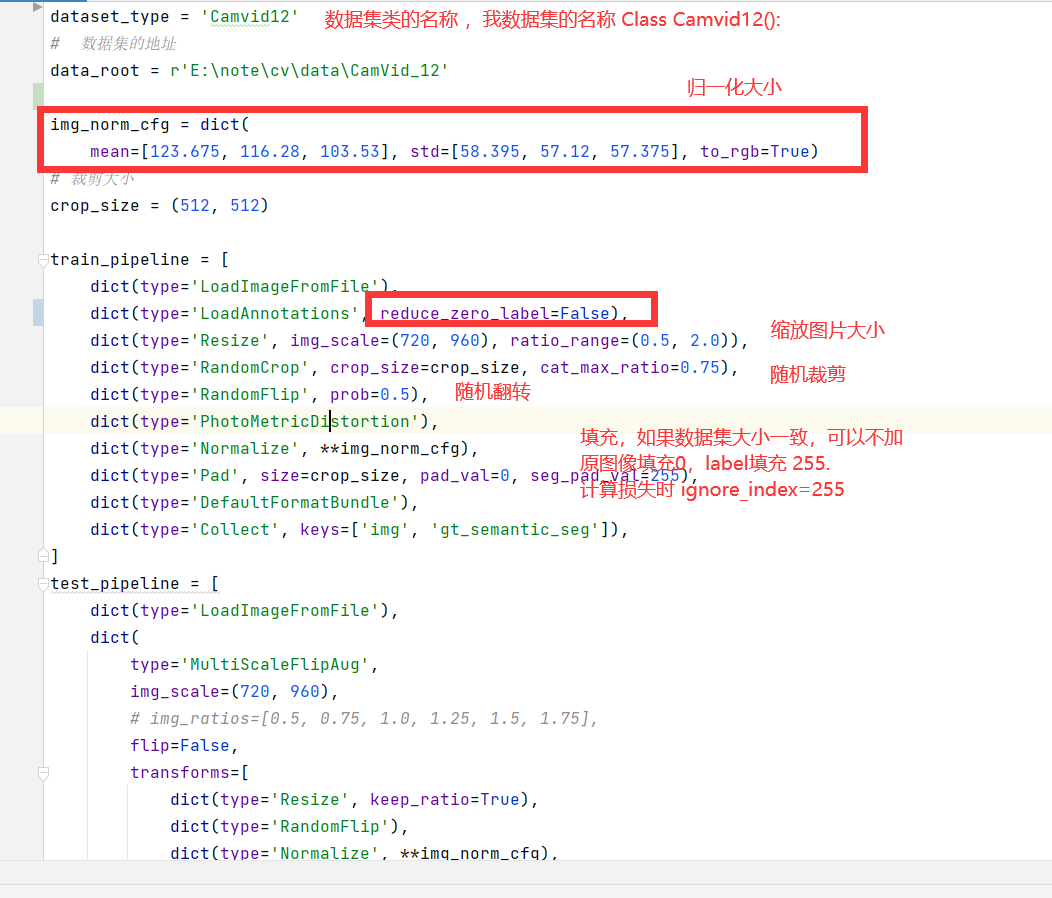Click the fold marker at the closing bracket
The image size is (1052, 898).
[x=42, y=555]
